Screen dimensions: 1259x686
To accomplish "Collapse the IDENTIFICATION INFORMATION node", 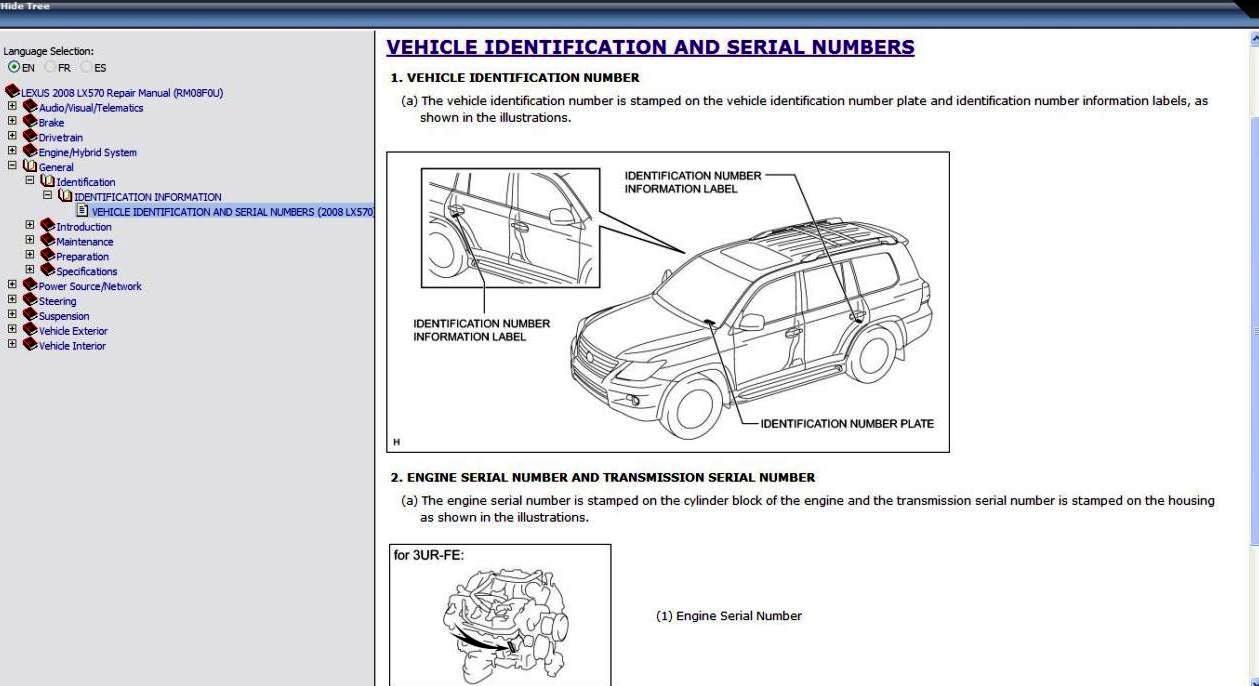I will tap(48, 196).
